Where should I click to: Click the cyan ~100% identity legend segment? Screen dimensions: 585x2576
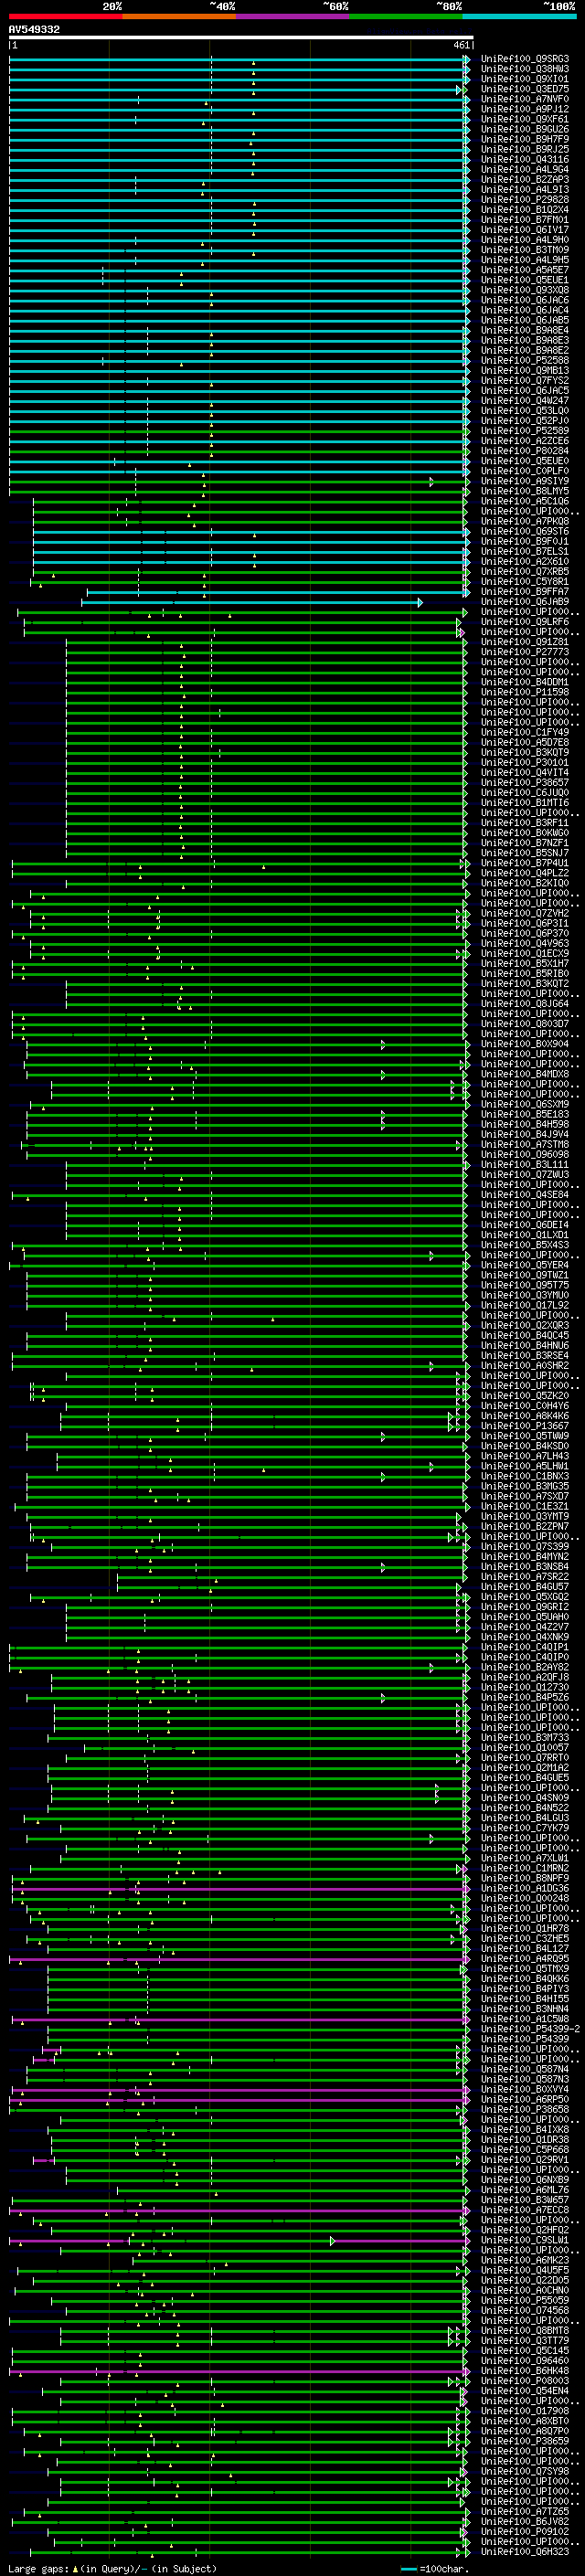pyautogui.click(x=519, y=17)
